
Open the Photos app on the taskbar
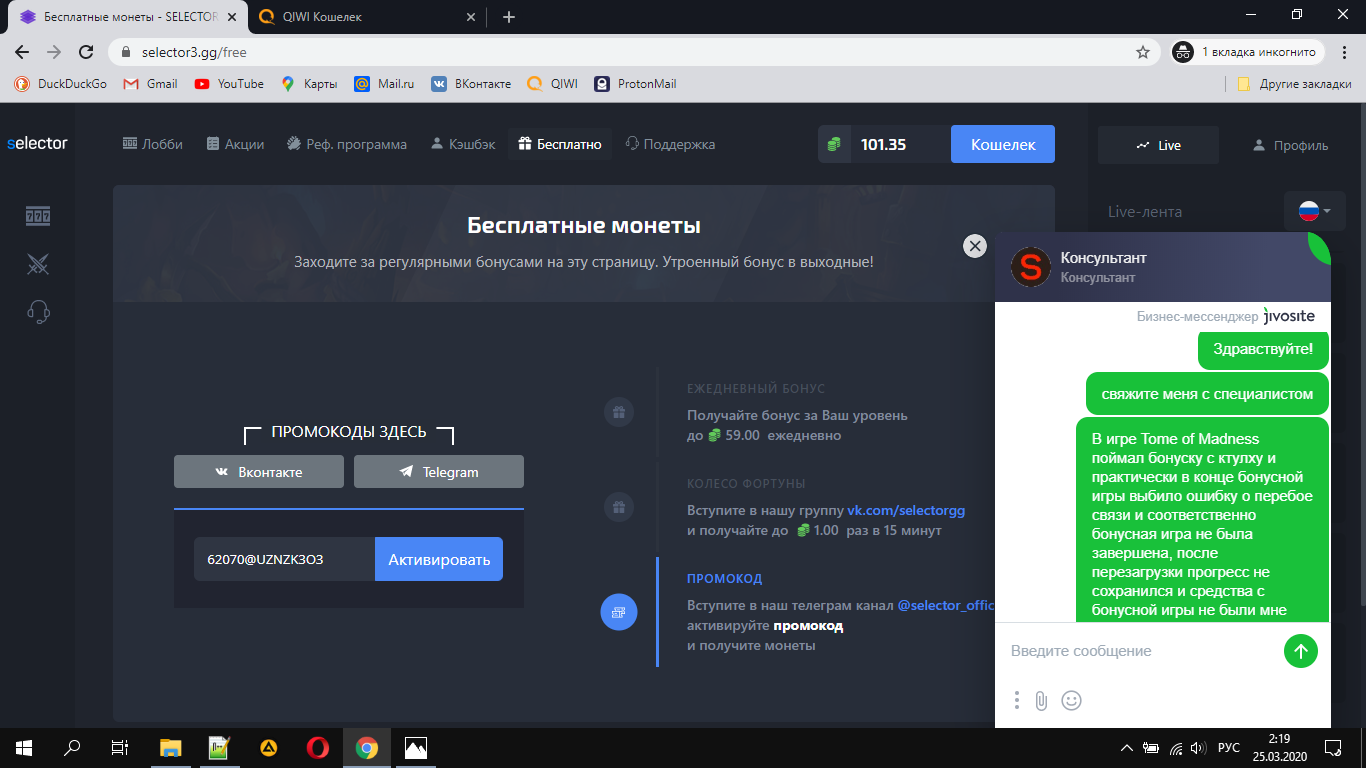point(416,747)
